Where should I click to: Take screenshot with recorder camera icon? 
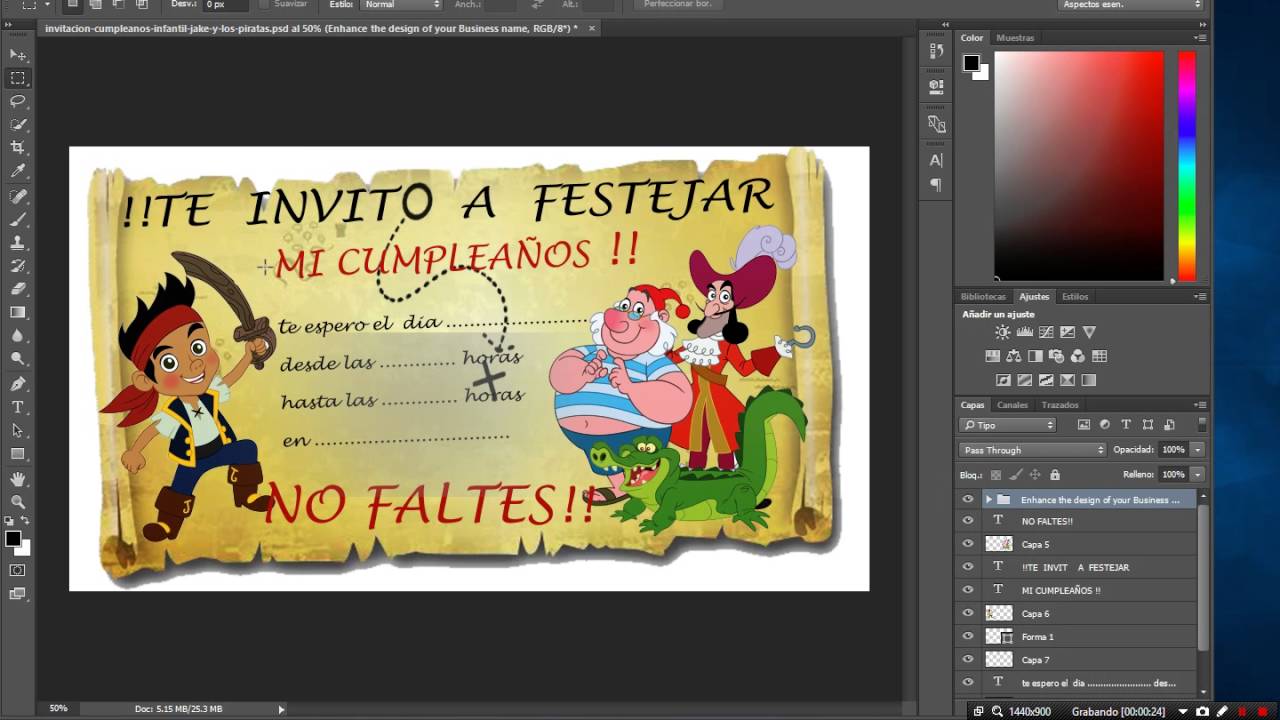pos(1203,711)
